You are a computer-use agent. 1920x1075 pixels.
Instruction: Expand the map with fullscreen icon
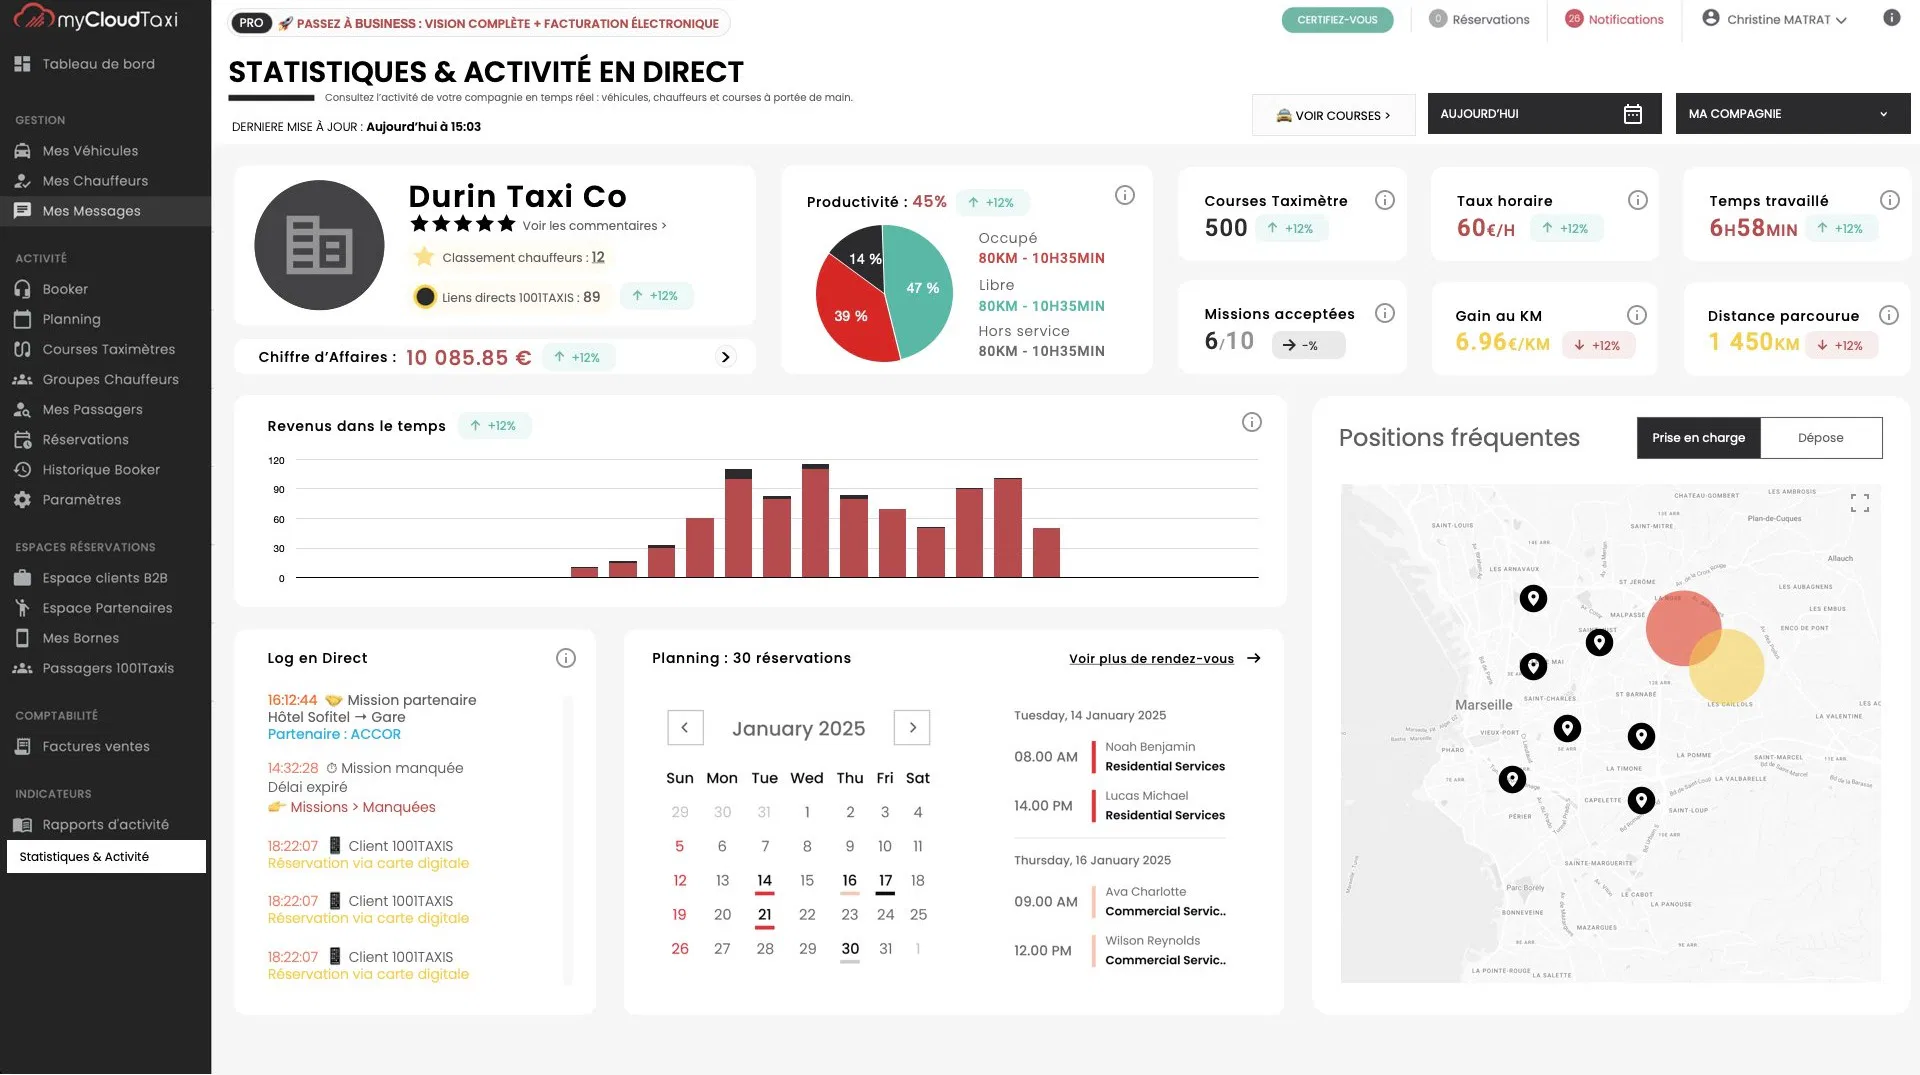(1860, 503)
